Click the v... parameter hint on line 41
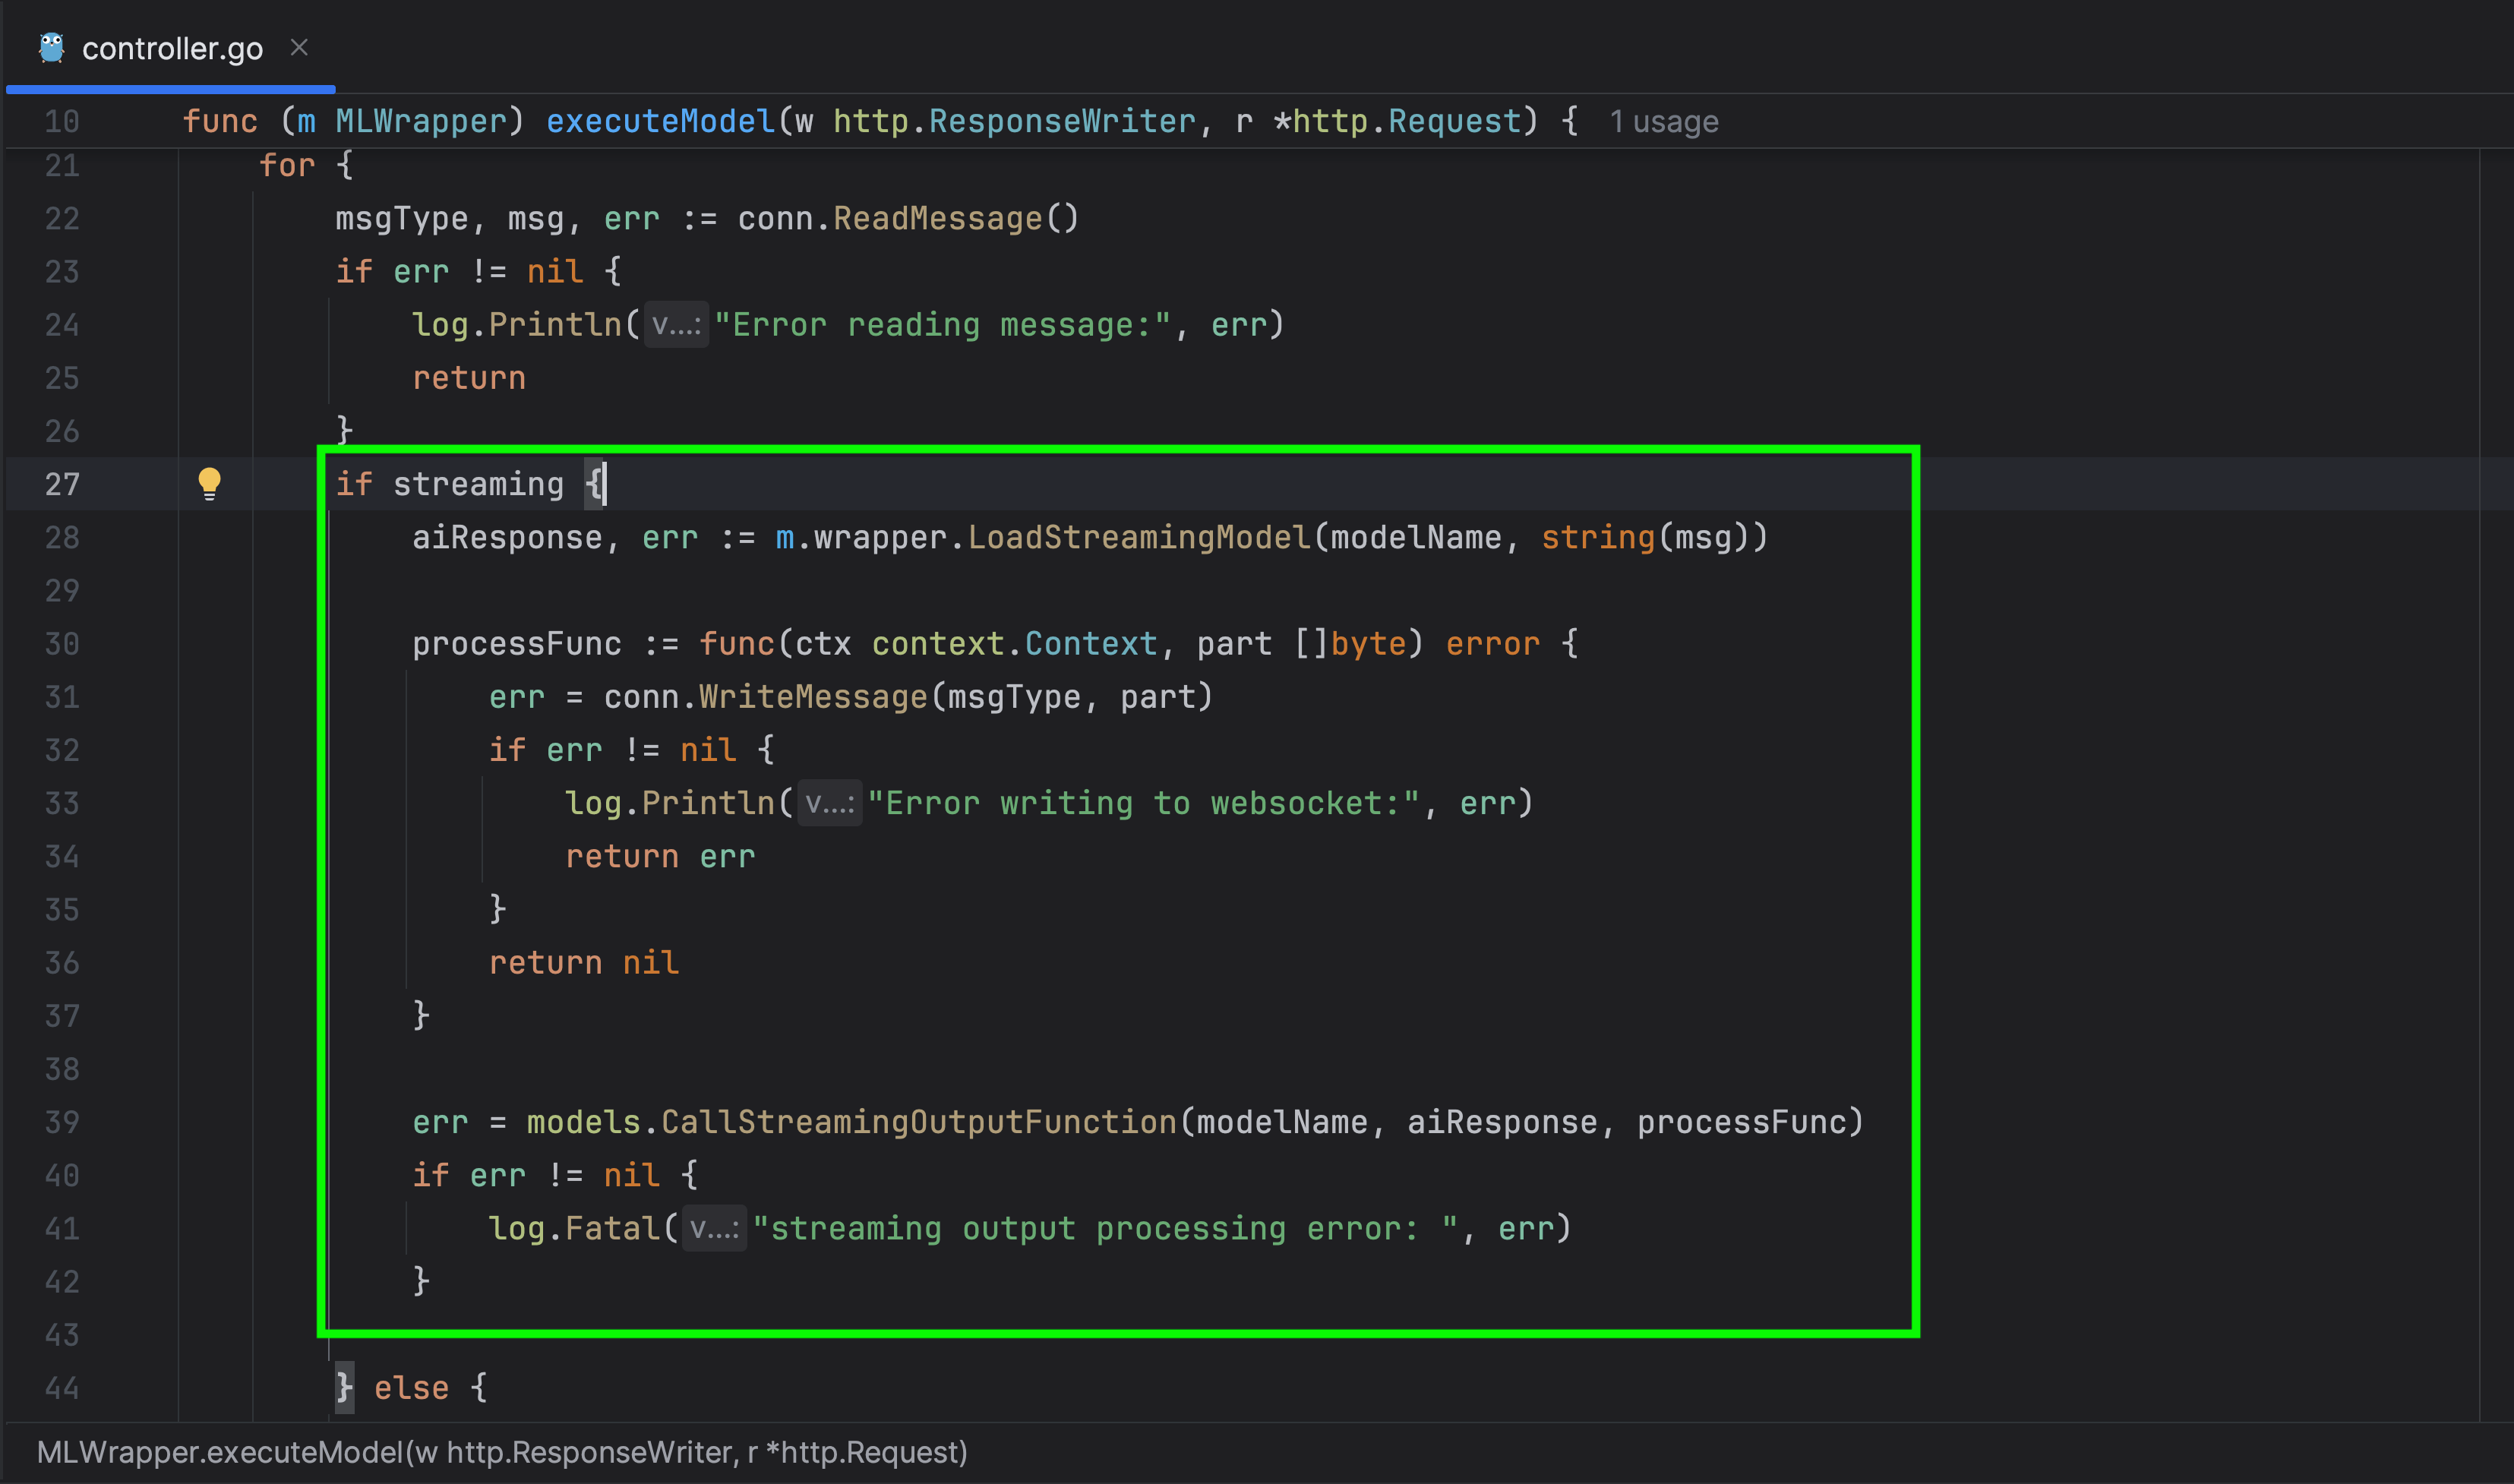This screenshot has width=2514, height=1484. coord(714,1228)
